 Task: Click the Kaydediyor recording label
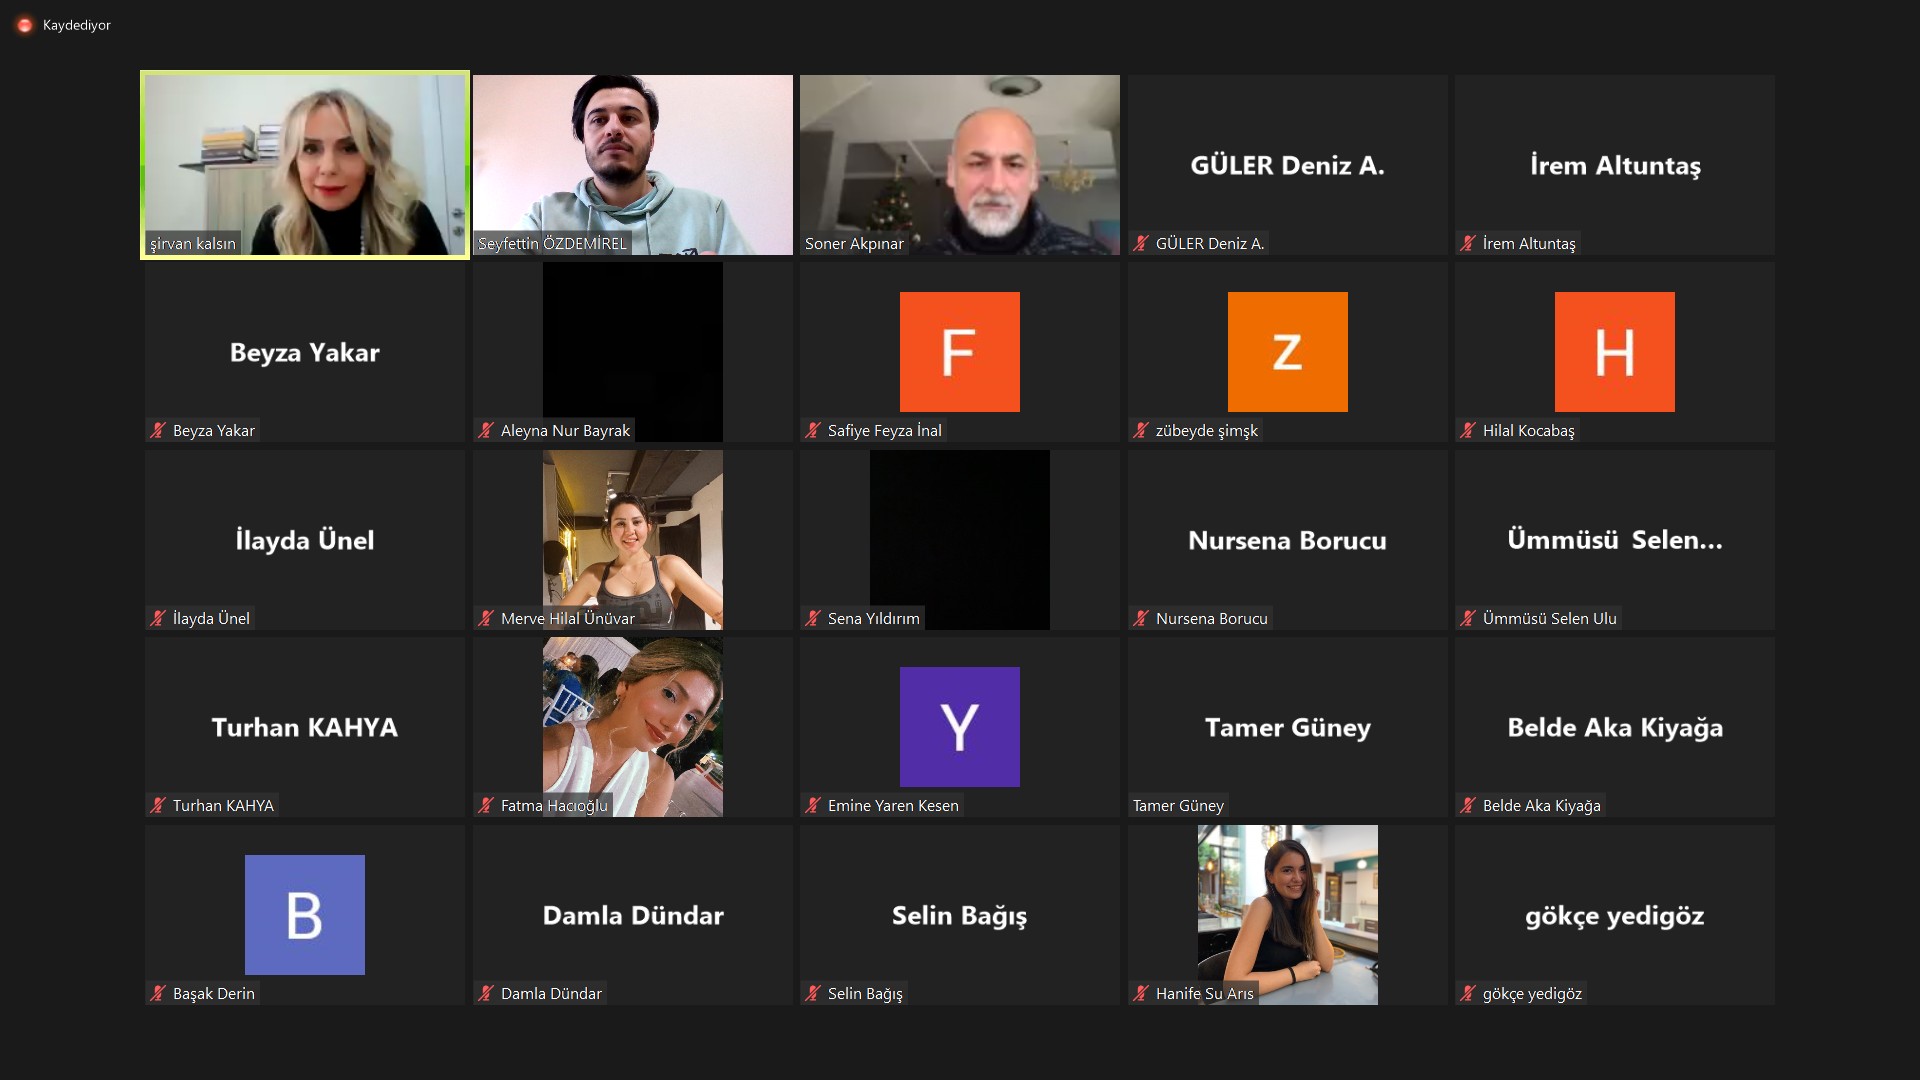[x=77, y=25]
